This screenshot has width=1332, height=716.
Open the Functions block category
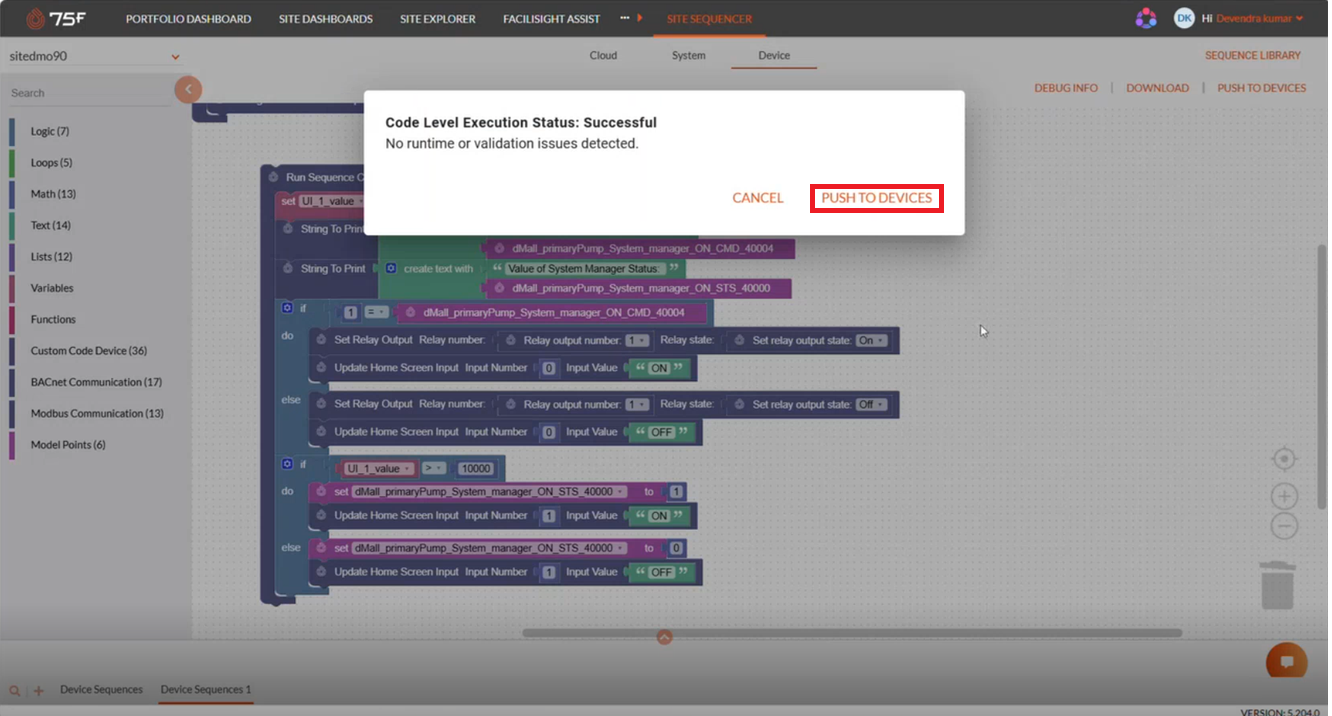coord(53,319)
